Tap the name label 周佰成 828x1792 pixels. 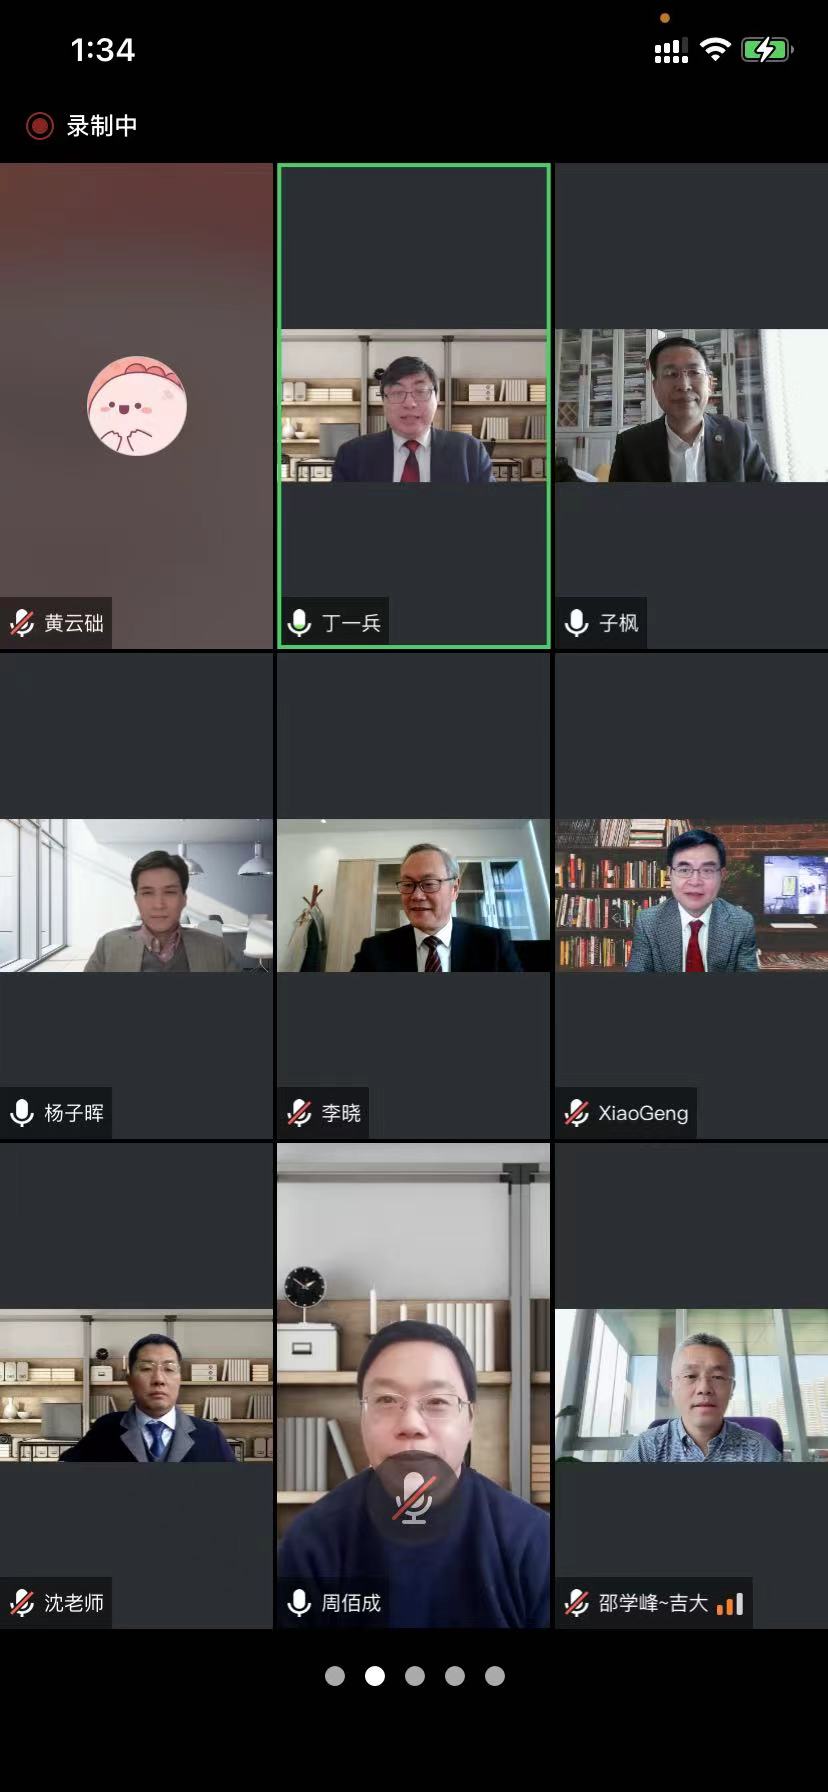tap(351, 1603)
